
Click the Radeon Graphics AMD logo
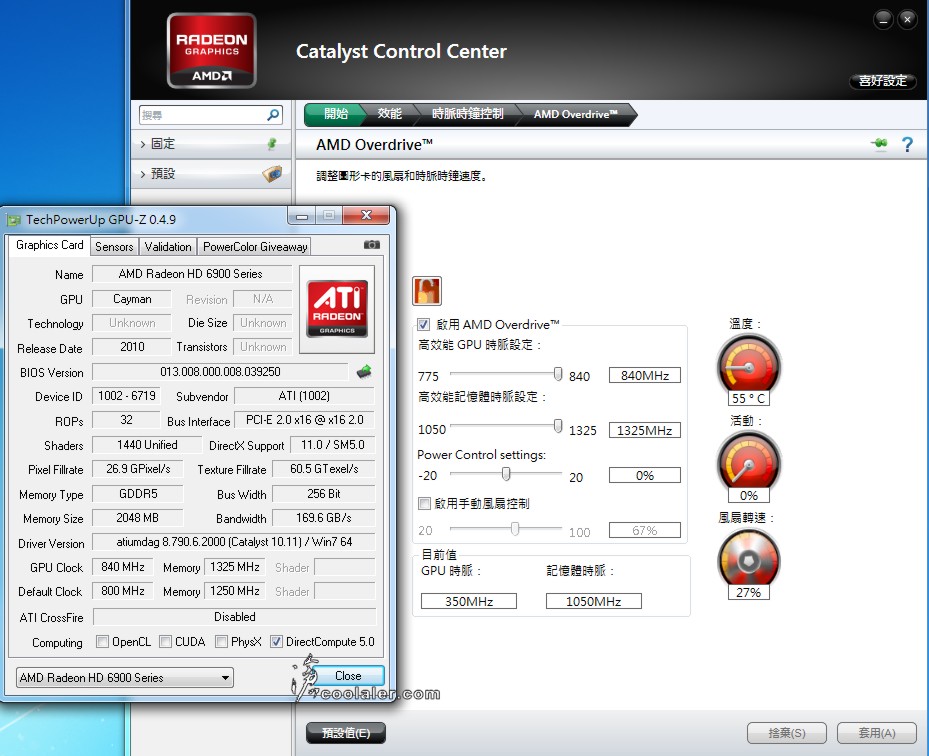(212, 50)
